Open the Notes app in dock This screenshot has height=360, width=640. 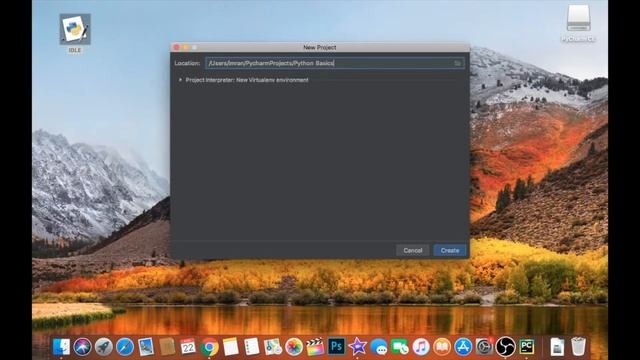click(231, 347)
